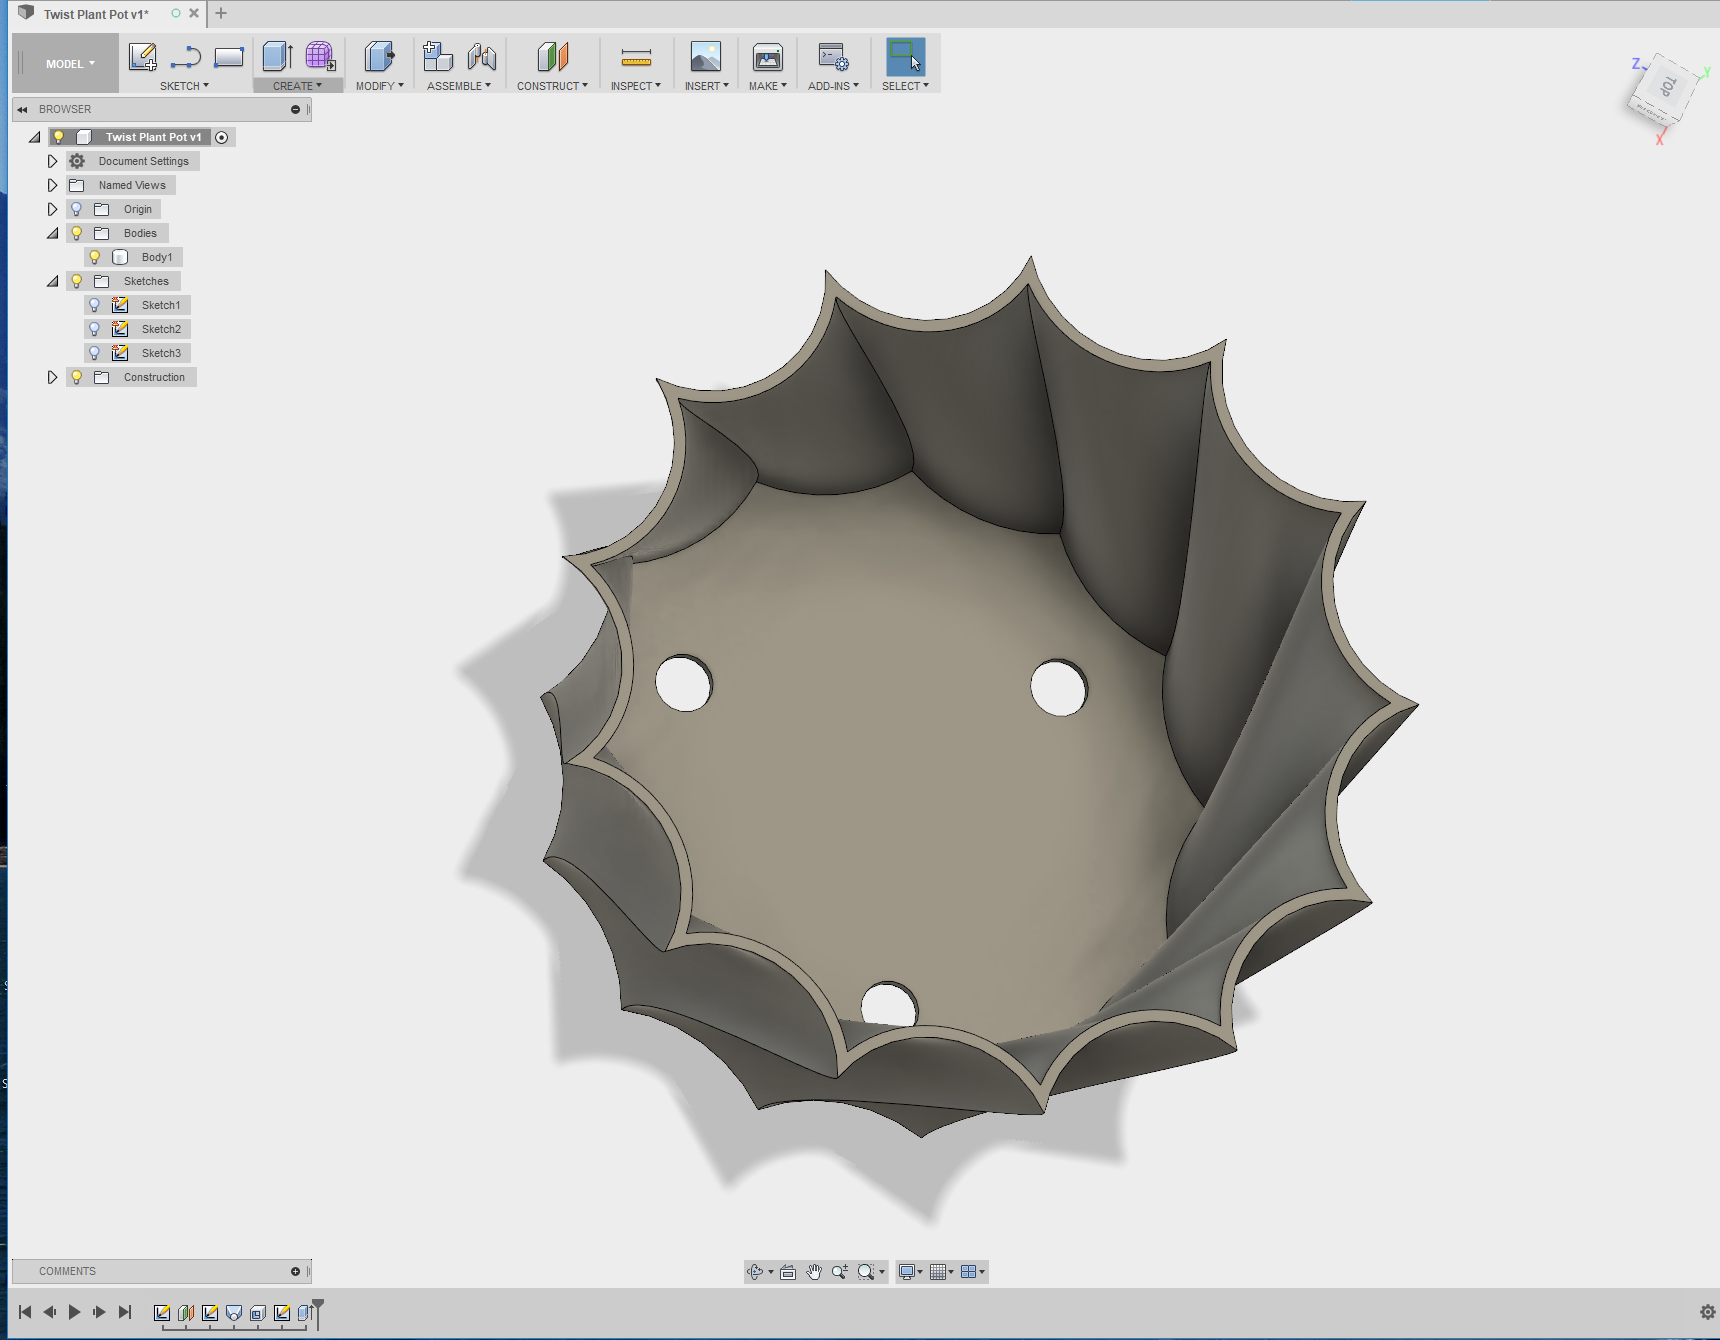Collapse the Browser panel with double arrows
This screenshot has width=1720, height=1340.
click(22, 109)
